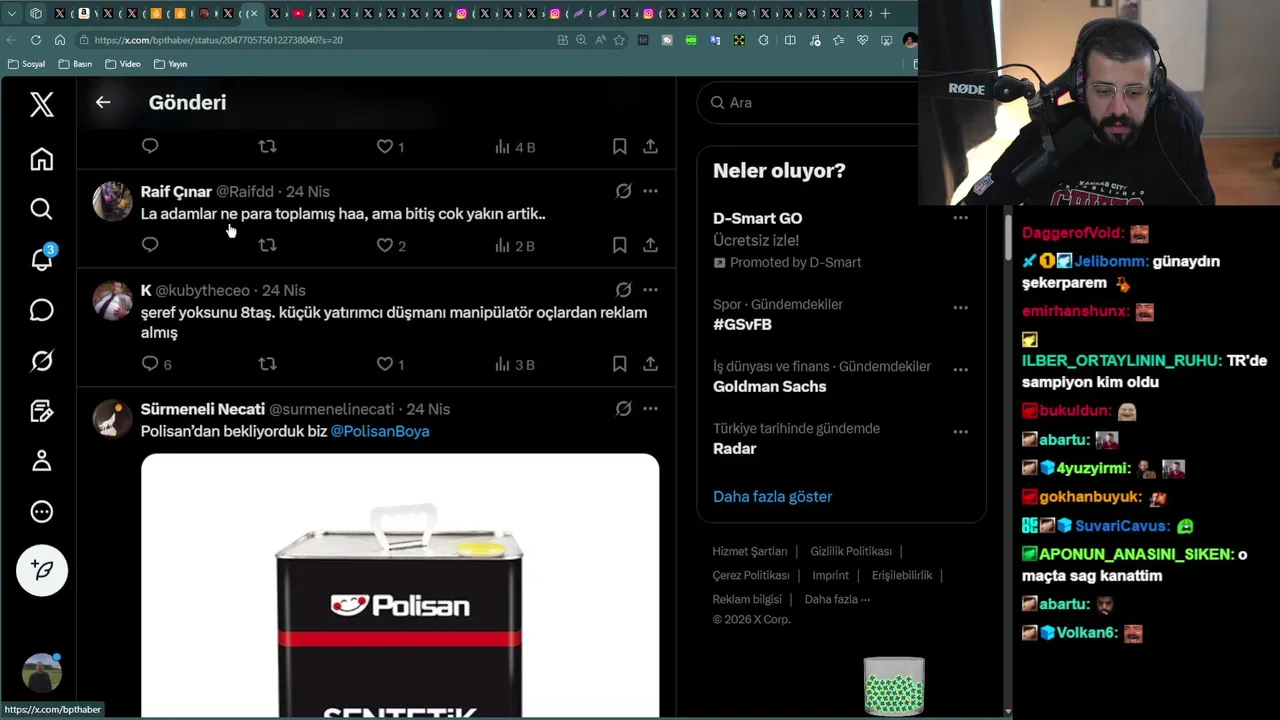Open Grok actions on kubytheceo post
This screenshot has height=720, width=1280.
click(x=623, y=290)
